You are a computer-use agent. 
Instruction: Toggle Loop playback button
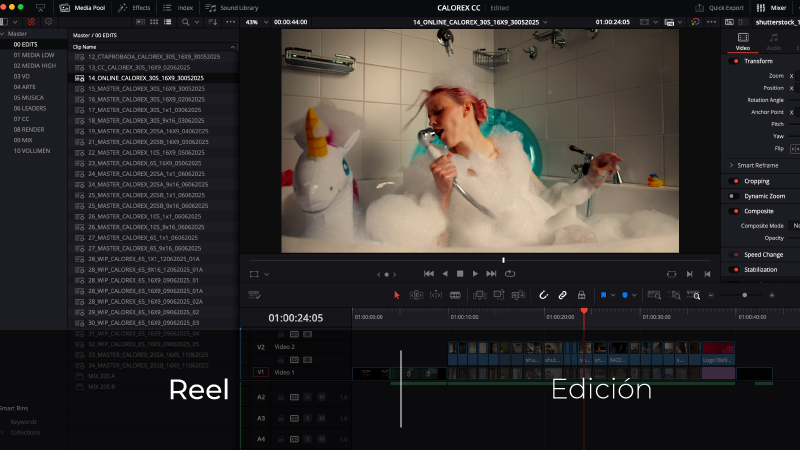pyautogui.click(x=510, y=274)
